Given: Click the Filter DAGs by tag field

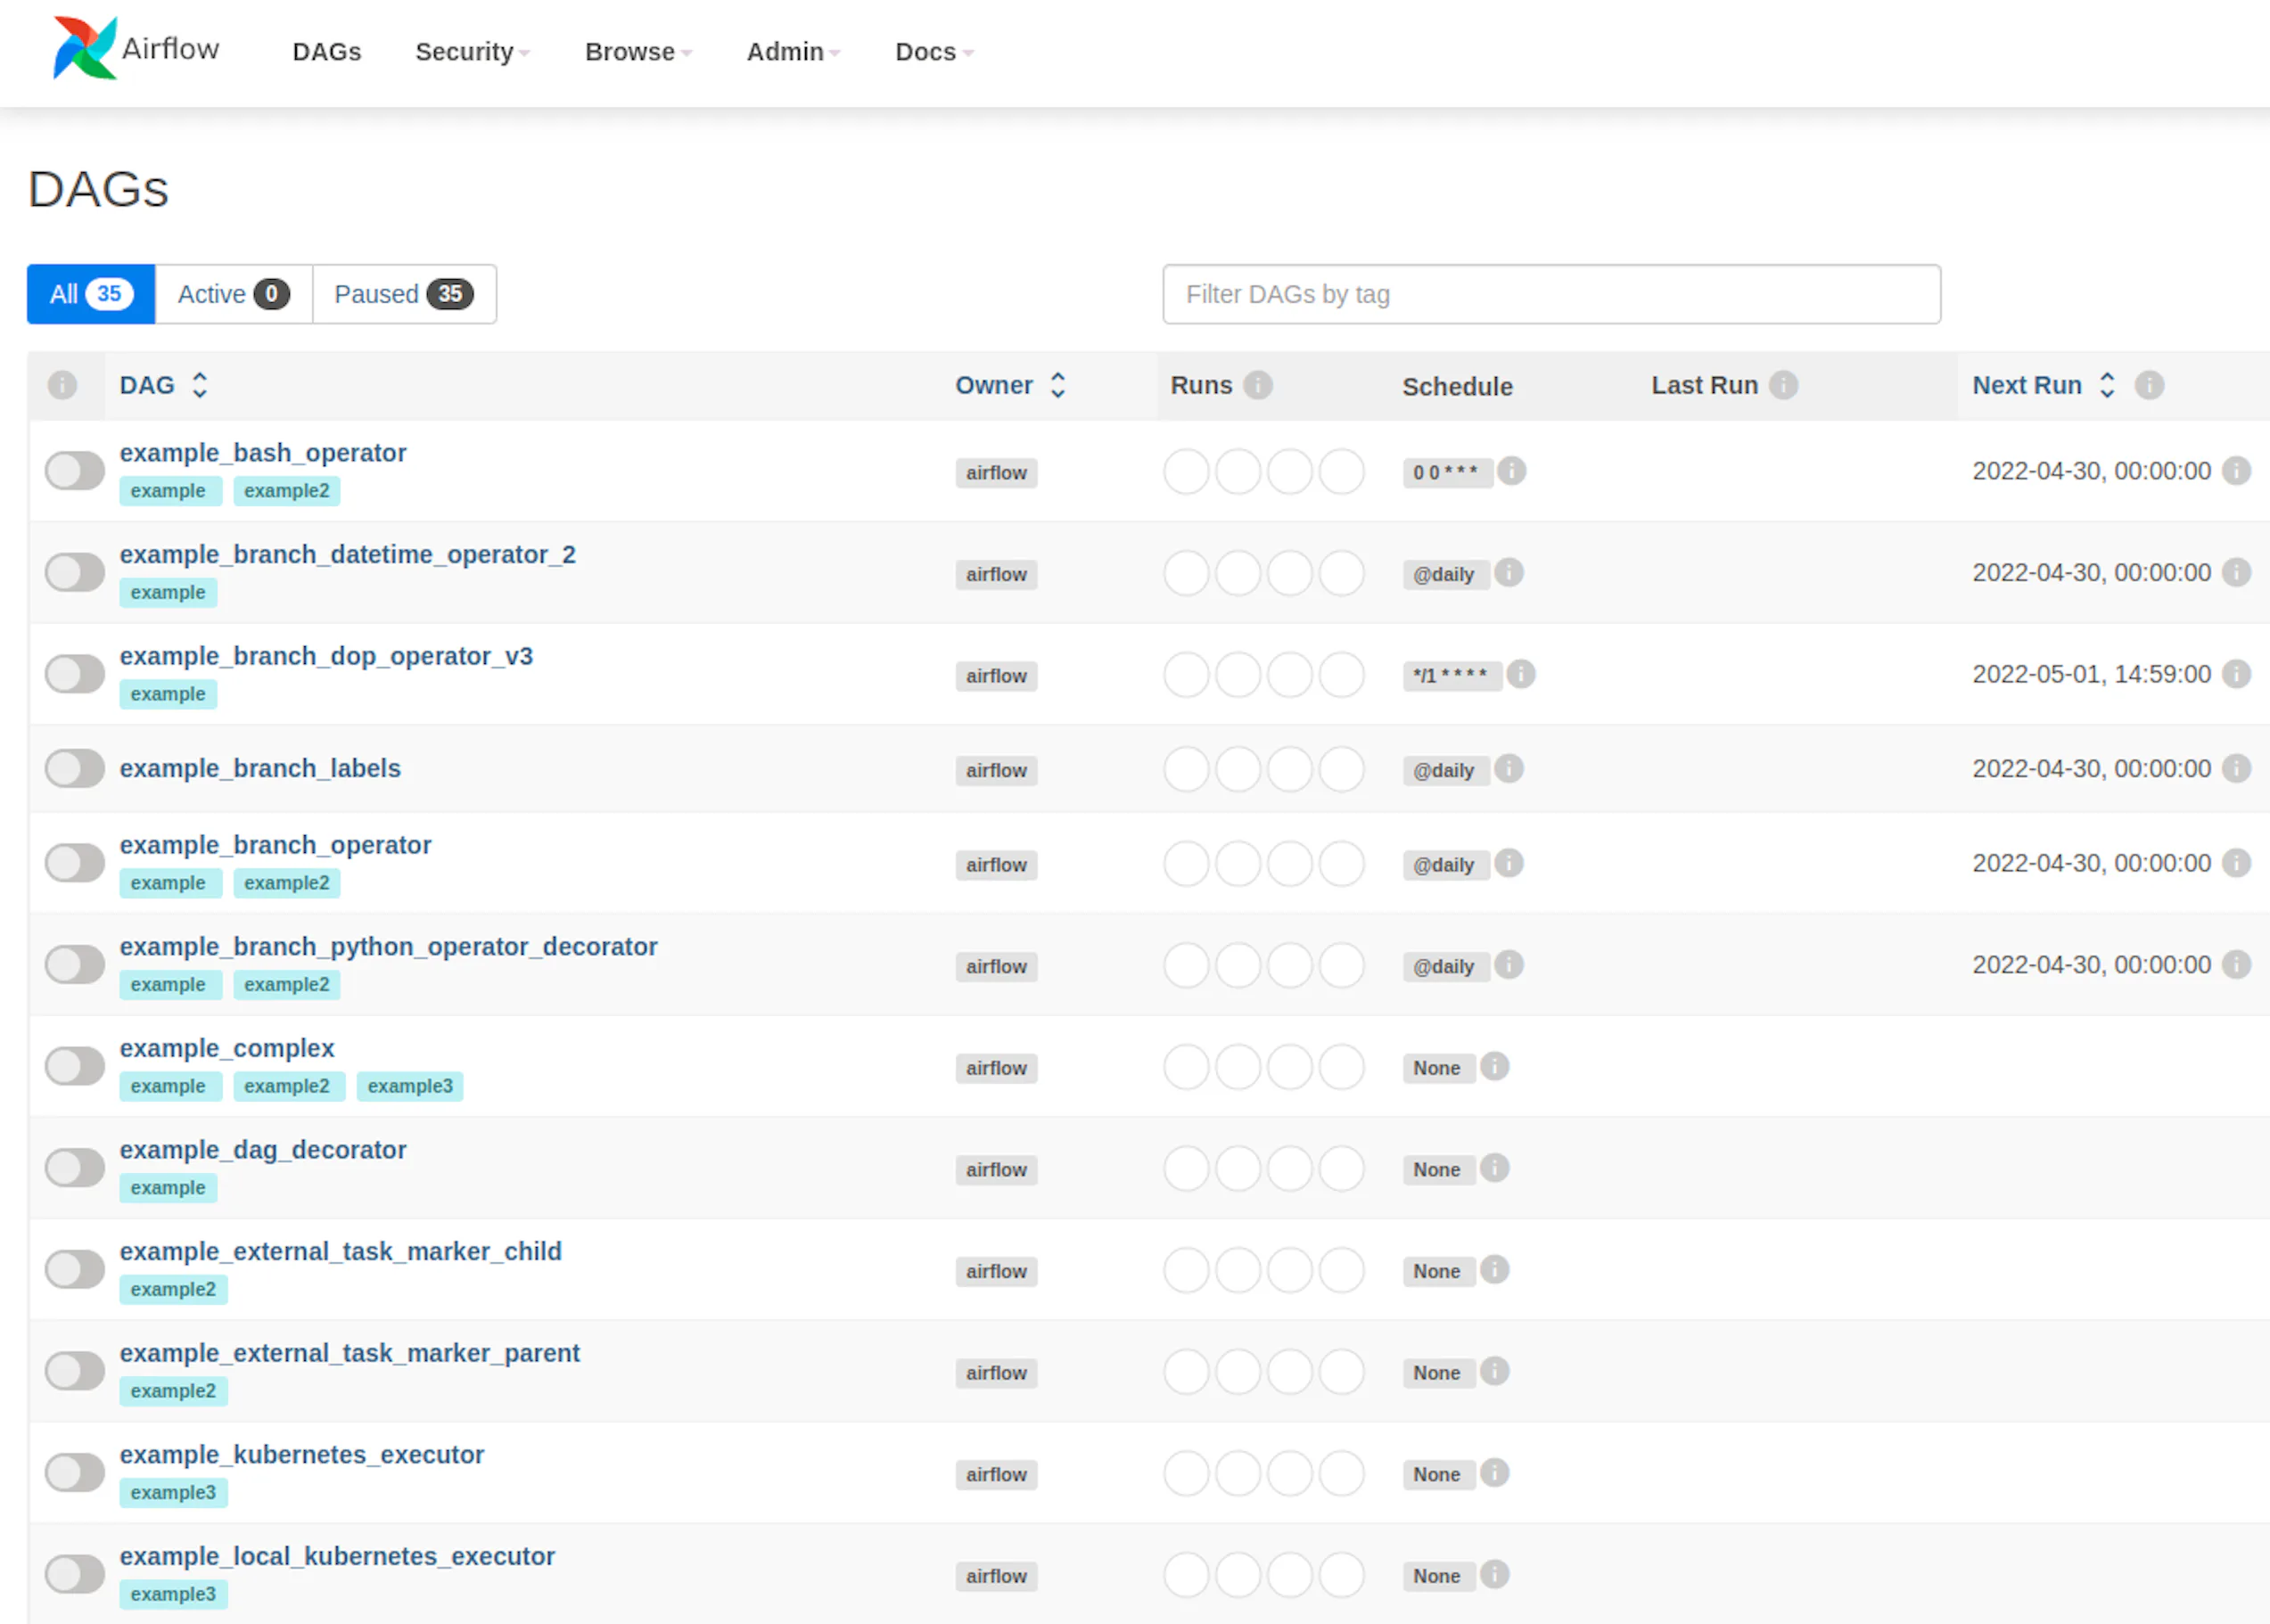Looking at the screenshot, I should 1550,294.
